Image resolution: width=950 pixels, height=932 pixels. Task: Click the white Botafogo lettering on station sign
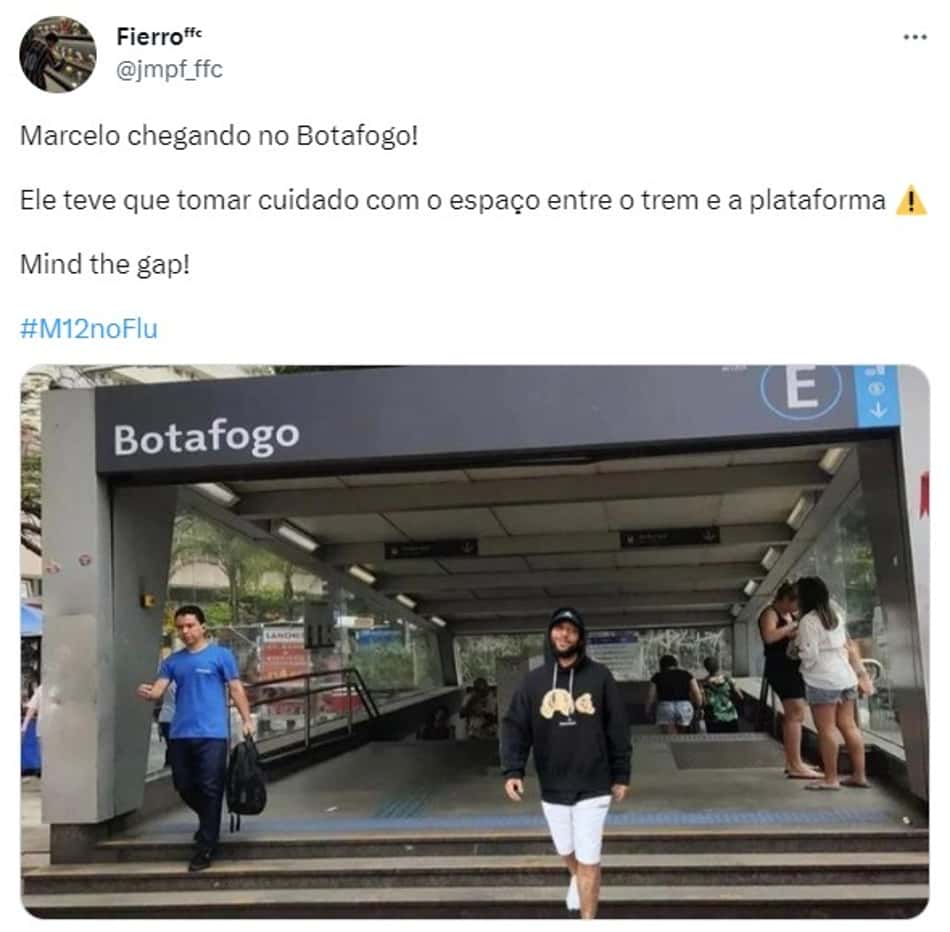(x=207, y=438)
